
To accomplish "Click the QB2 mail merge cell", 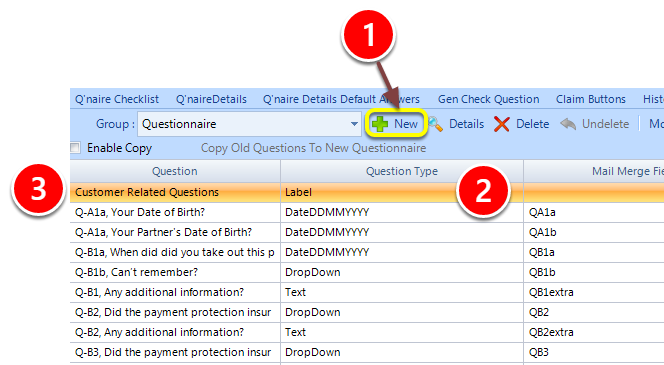I will coord(594,312).
